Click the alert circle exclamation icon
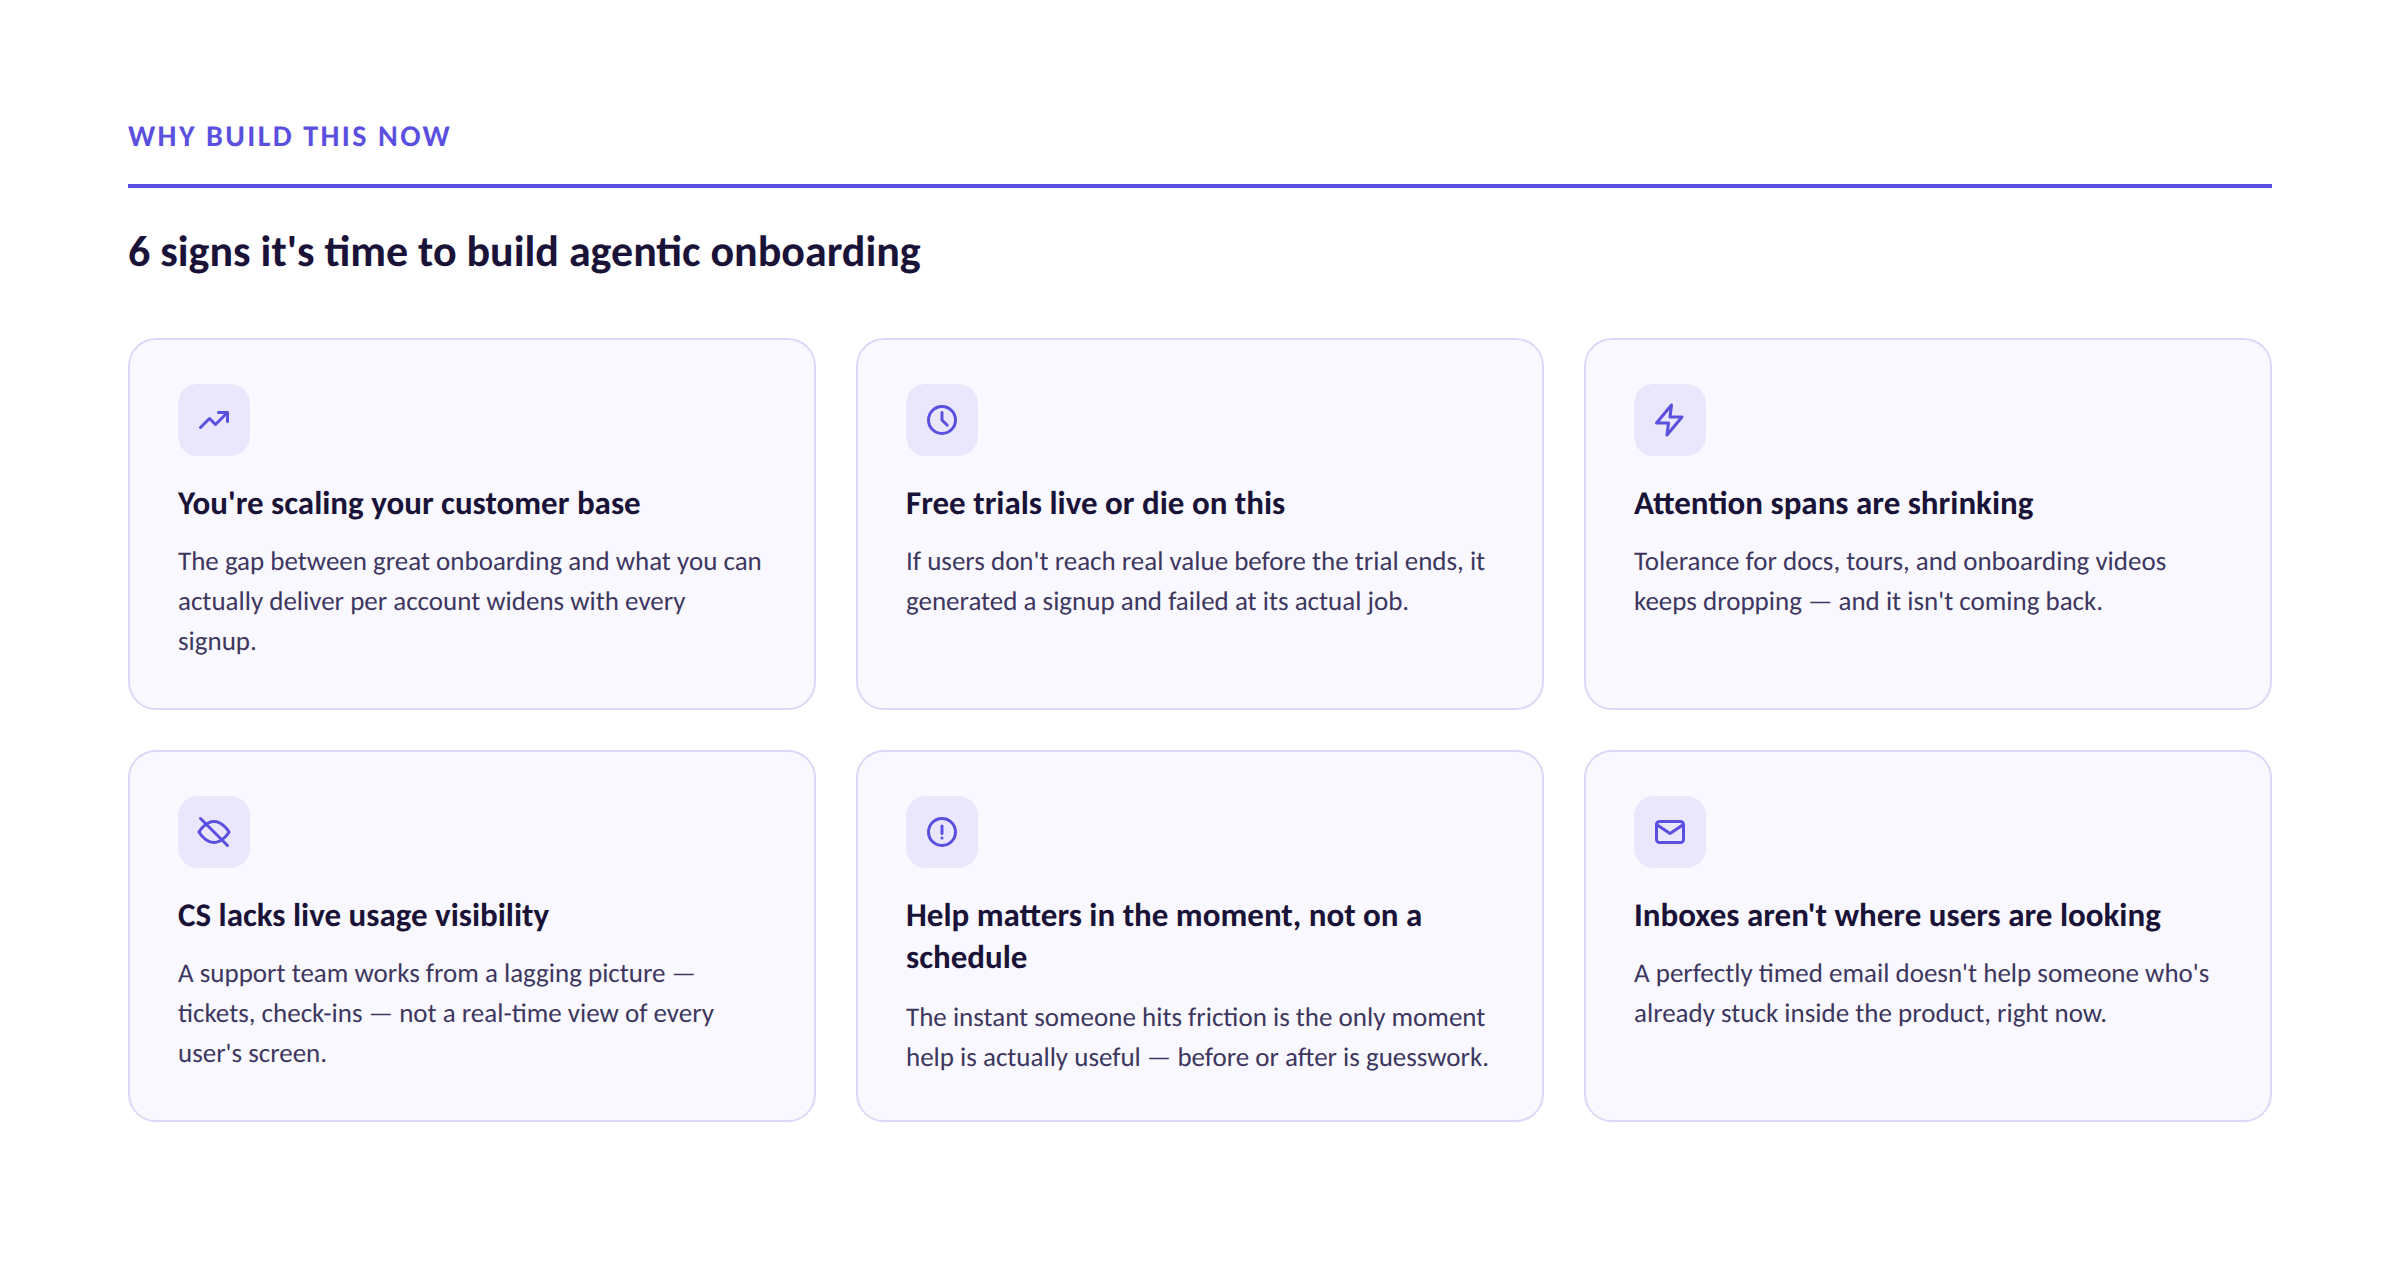Viewport: 2400px width, 1280px height. point(942,832)
